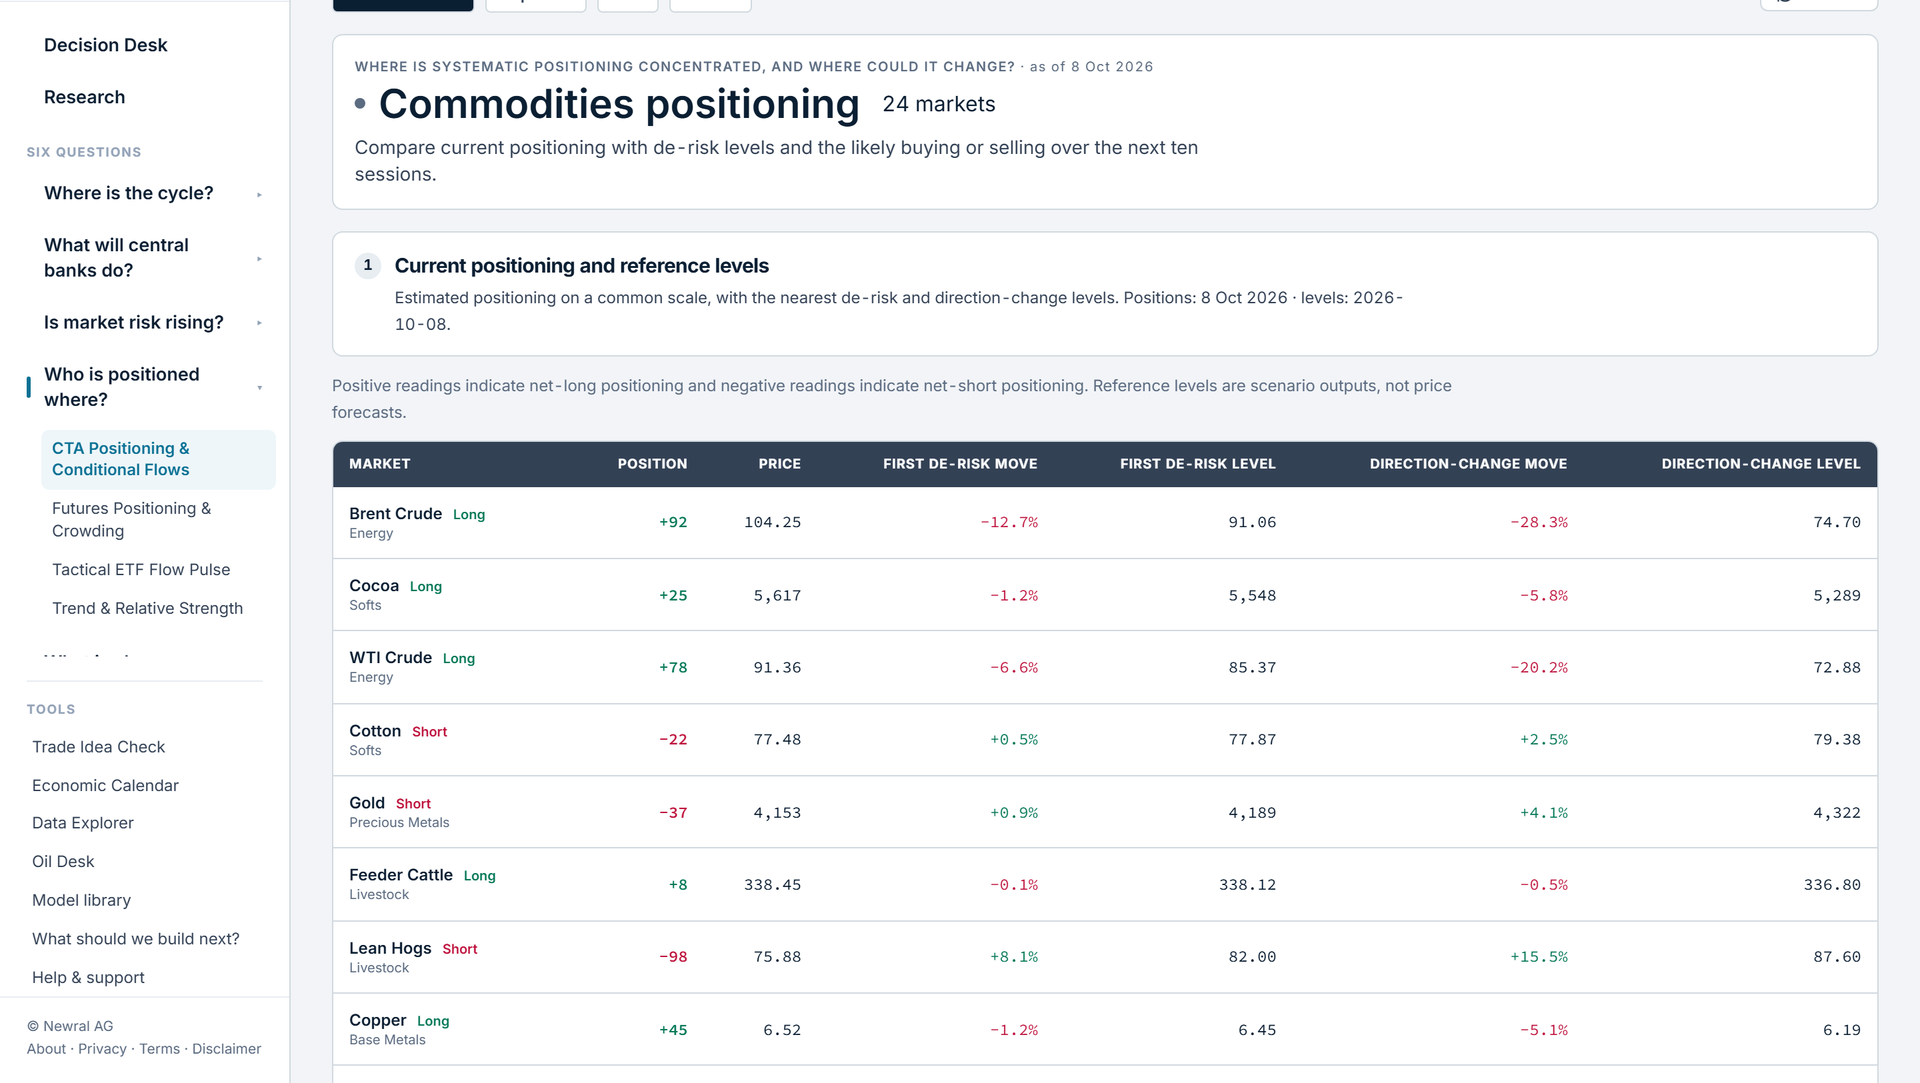This screenshot has height=1083, width=1920.
Task: Click step number 1 badge
Action: pos(368,265)
